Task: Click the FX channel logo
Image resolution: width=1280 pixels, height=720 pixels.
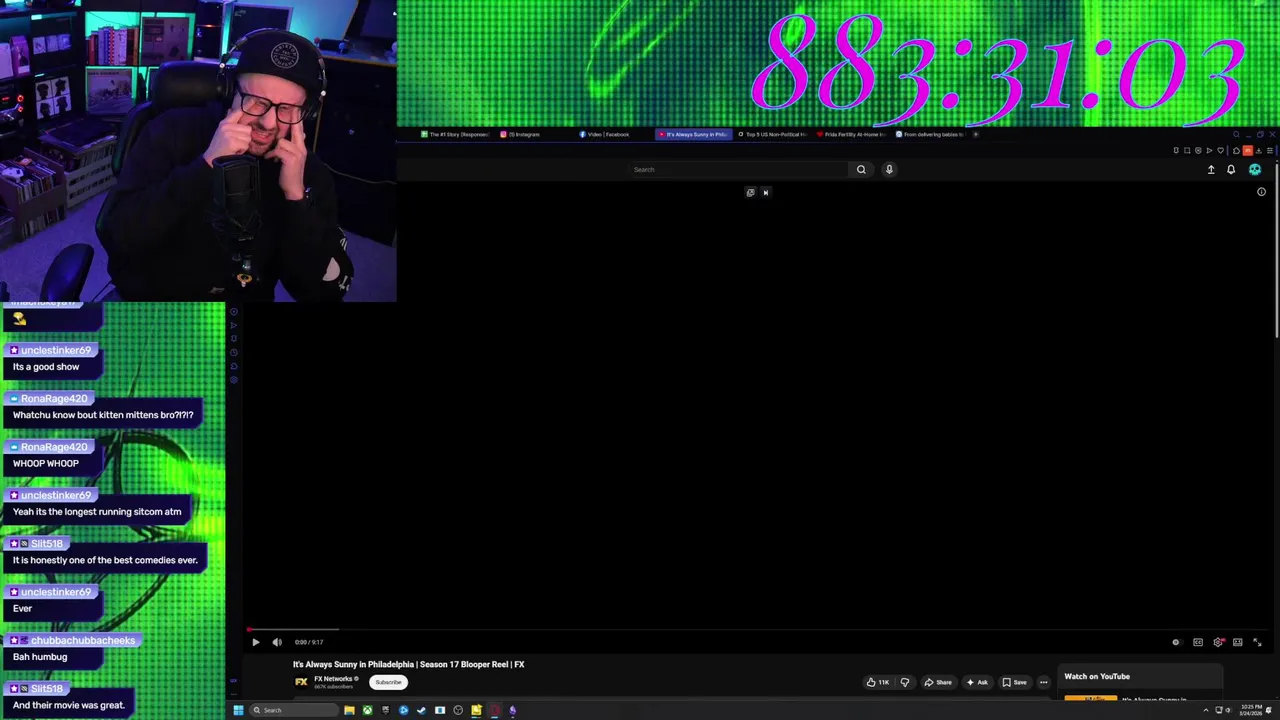Action: point(301,682)
